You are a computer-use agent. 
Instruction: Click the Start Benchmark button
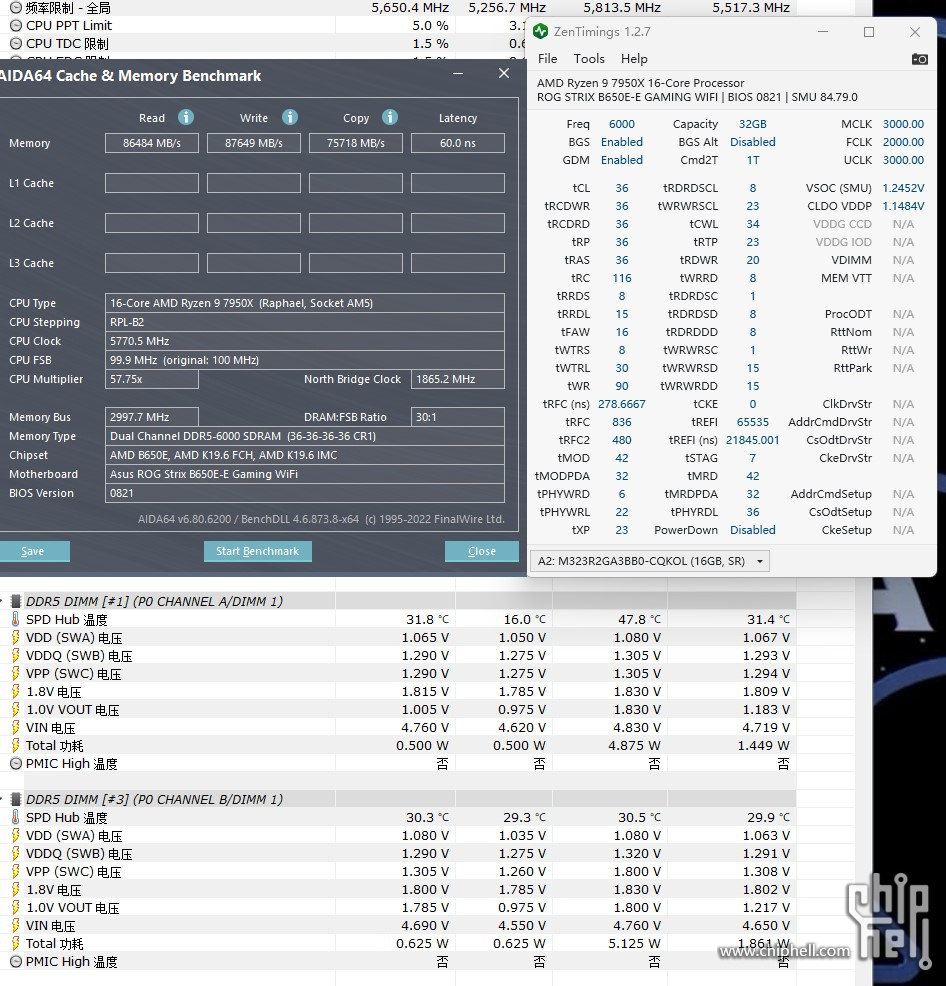click(258, 551)
